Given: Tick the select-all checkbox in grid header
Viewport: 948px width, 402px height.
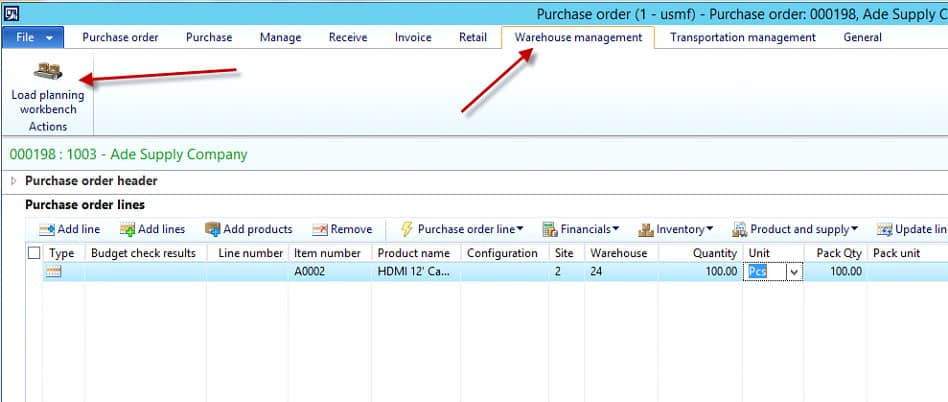Looking at the screenshot, I should (34, 253).
